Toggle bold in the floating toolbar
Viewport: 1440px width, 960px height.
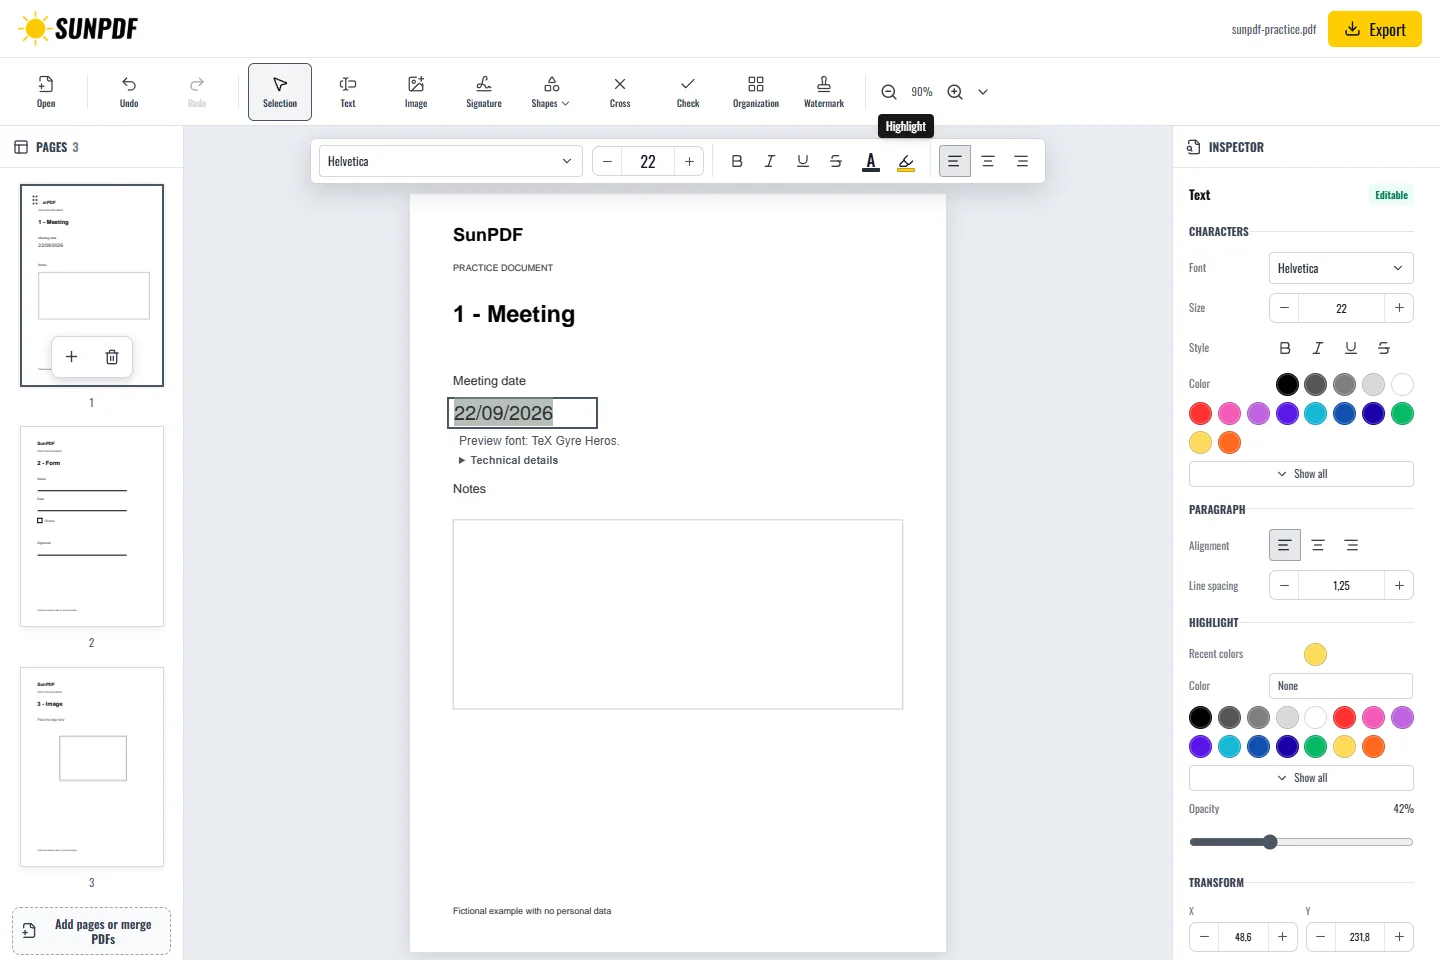(737, 161)
